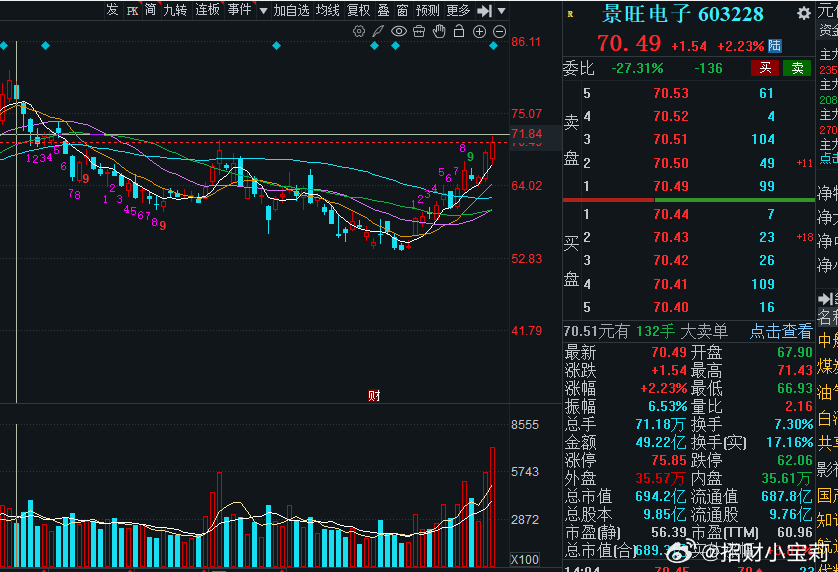The width and height of the screenshot is (838, 572).
Task: Zoom in with the plus icon
Action: (479, 32)
